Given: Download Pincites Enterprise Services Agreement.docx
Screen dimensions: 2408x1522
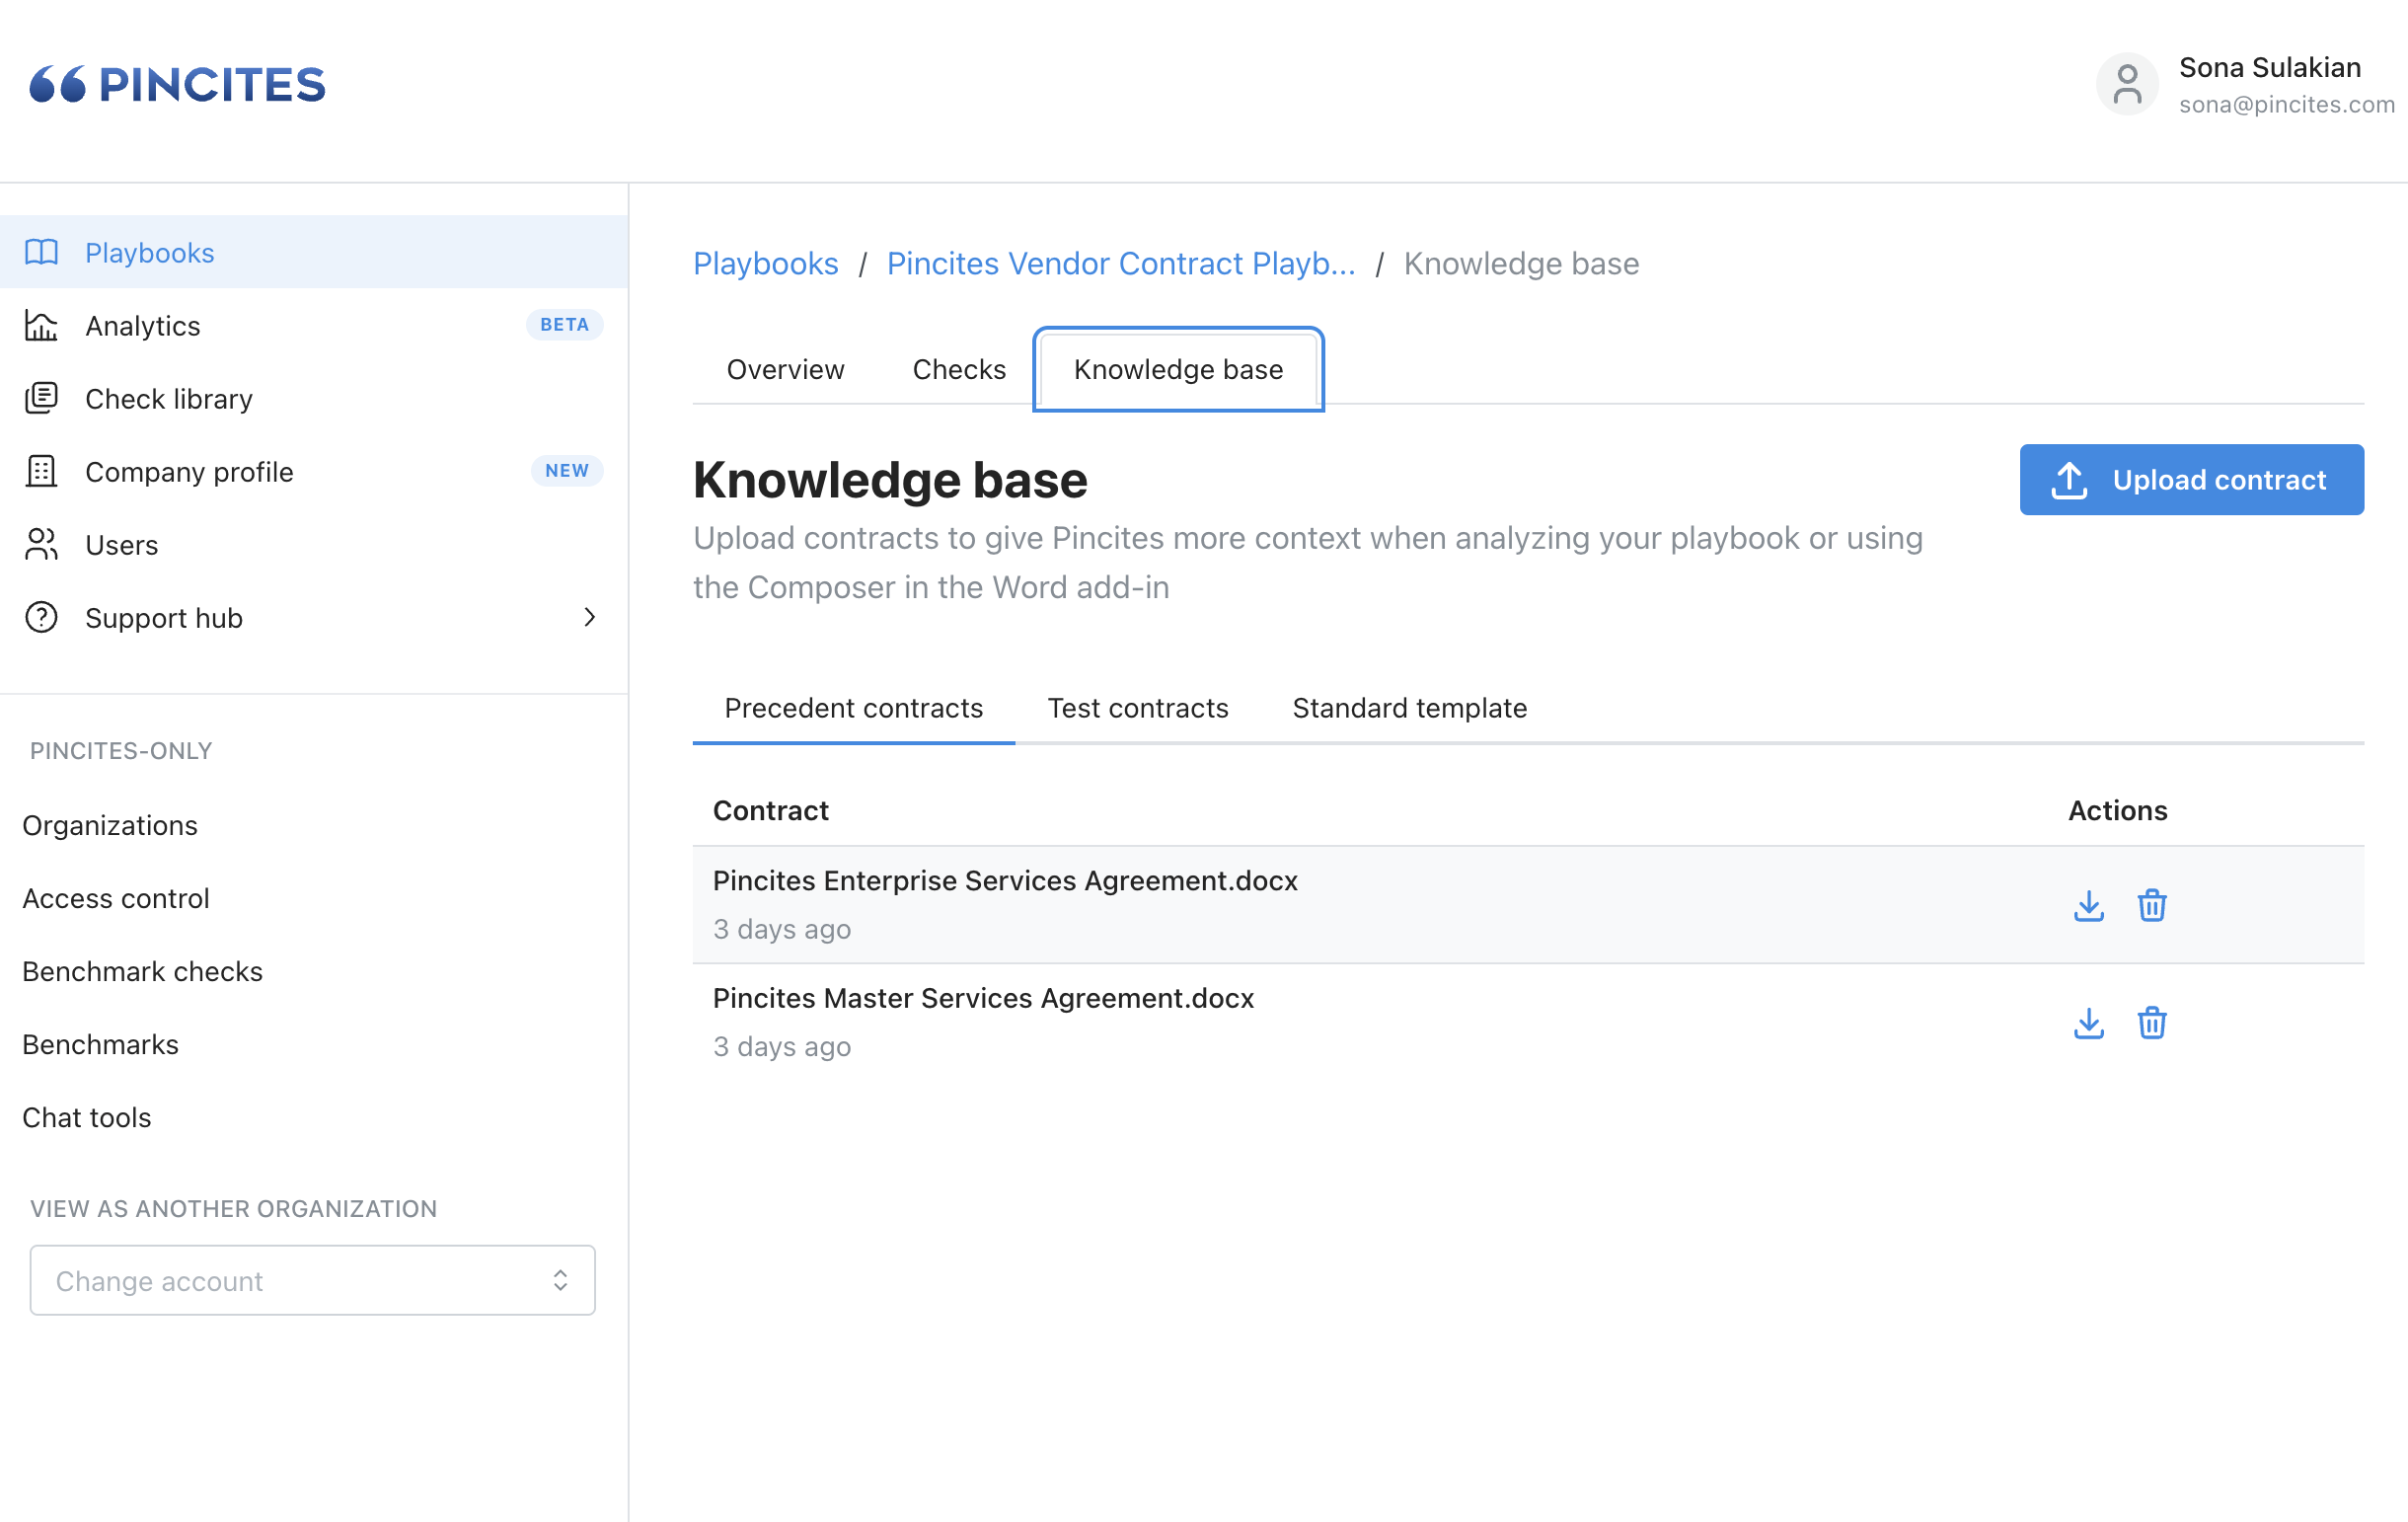Looking at the screenshot, I should pos(2088,906).
